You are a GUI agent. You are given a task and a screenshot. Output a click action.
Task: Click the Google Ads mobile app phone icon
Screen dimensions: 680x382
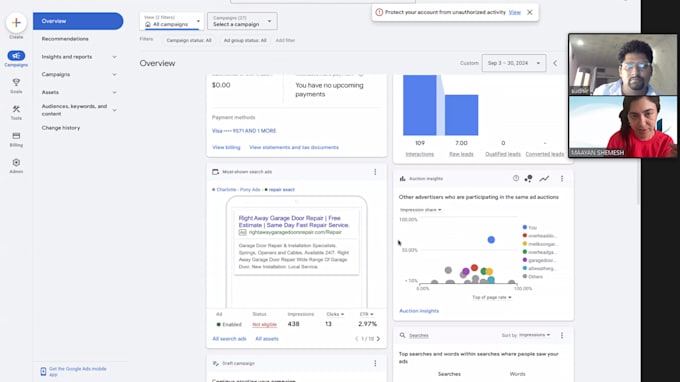(43, 372)
